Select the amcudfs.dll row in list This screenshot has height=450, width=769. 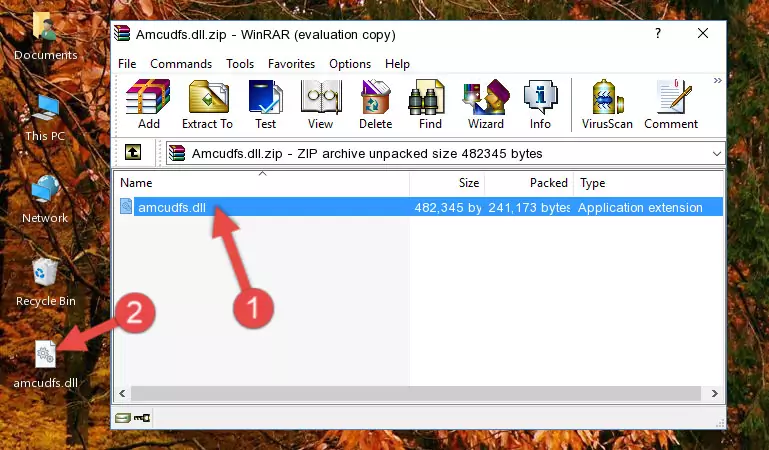pos(420,207)
